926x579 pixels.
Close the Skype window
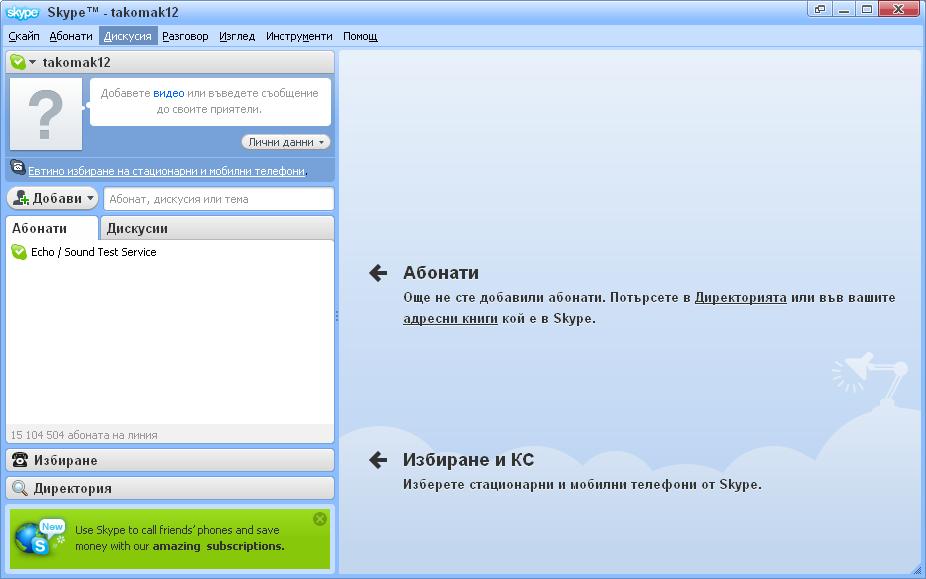click(x=898, y=9)
